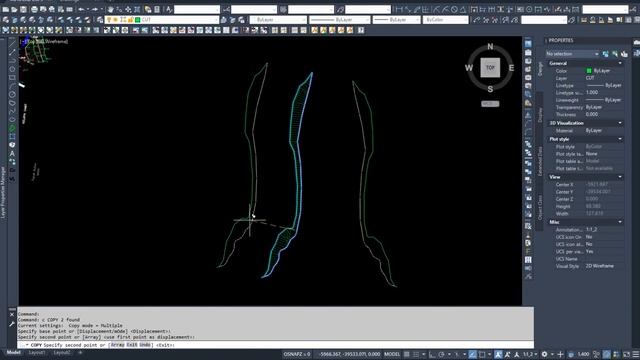Select the Pan hand tool
The width and height of the screenshot is (640, 360).
pos(110,9)
